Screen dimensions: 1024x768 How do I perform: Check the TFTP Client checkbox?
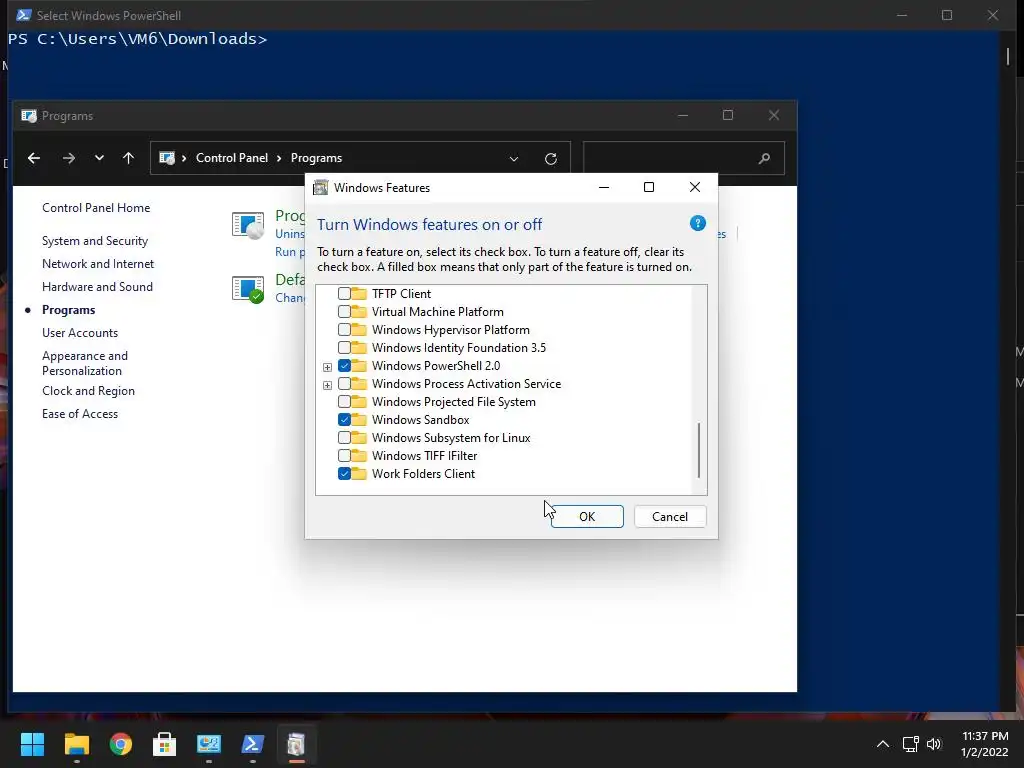point(344,294)
